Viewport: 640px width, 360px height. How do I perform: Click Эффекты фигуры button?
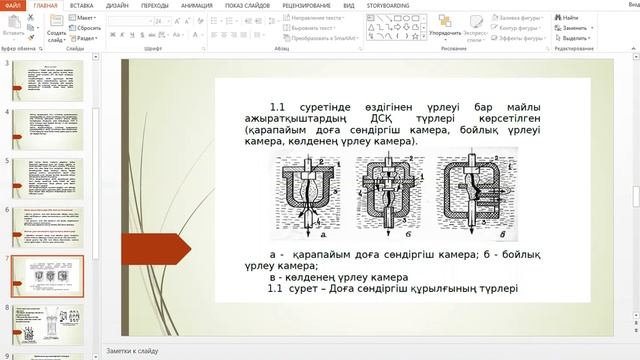coord(518,38)
